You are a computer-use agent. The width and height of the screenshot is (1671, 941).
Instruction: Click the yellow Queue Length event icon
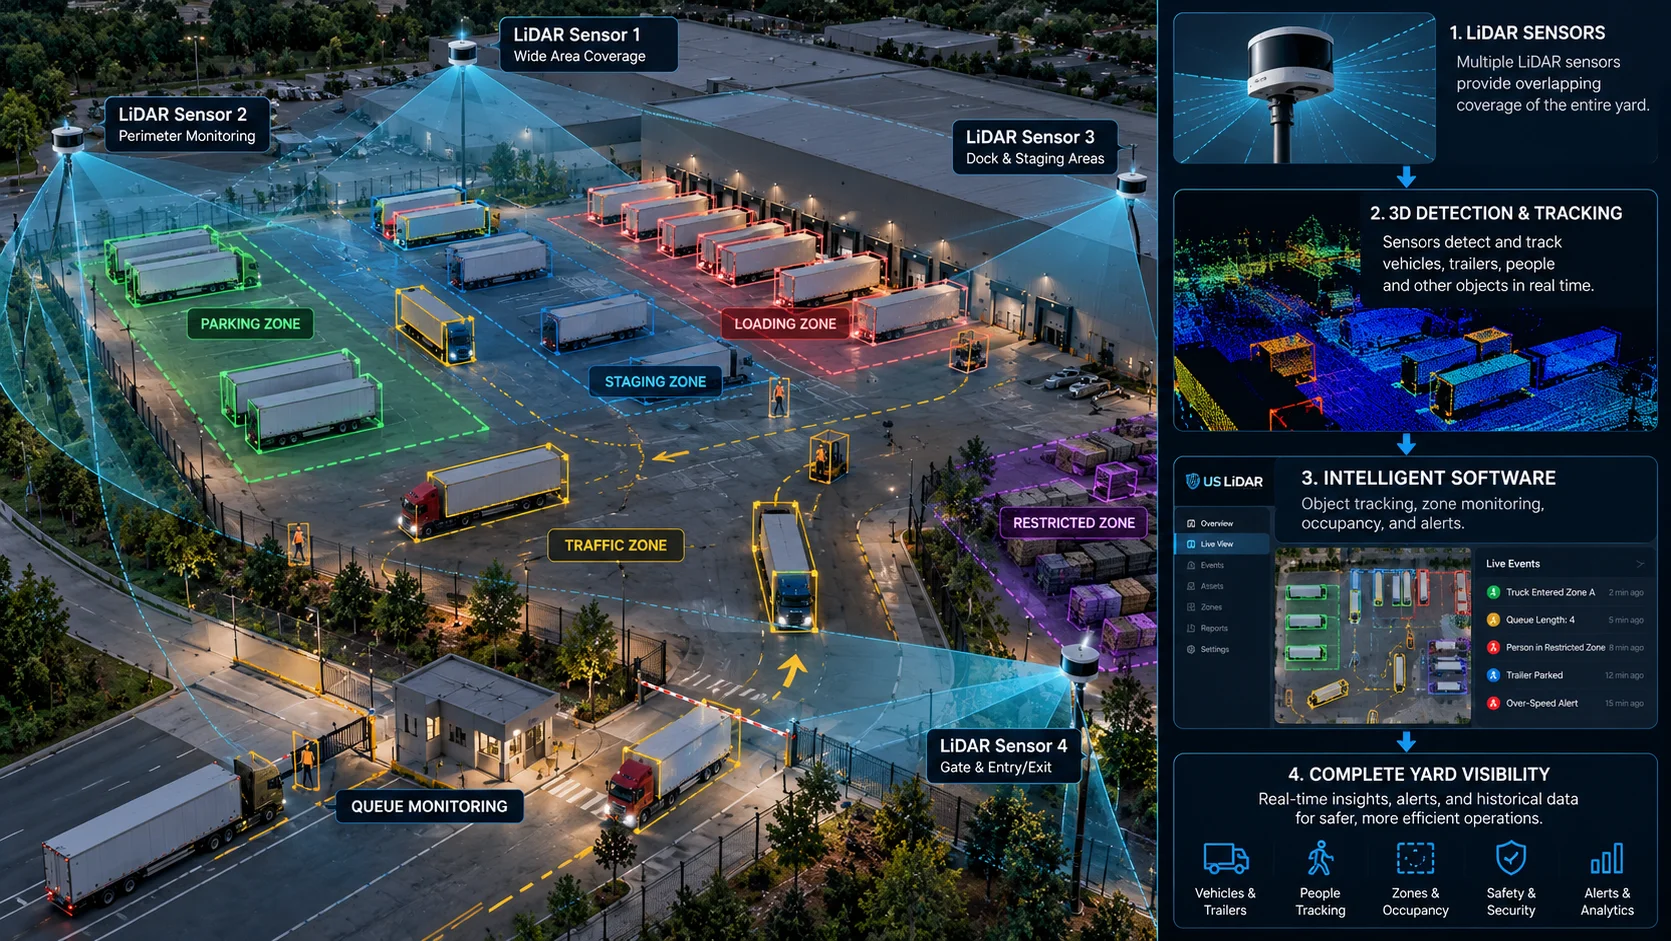pyautogui.click(x=1493, y=620)
